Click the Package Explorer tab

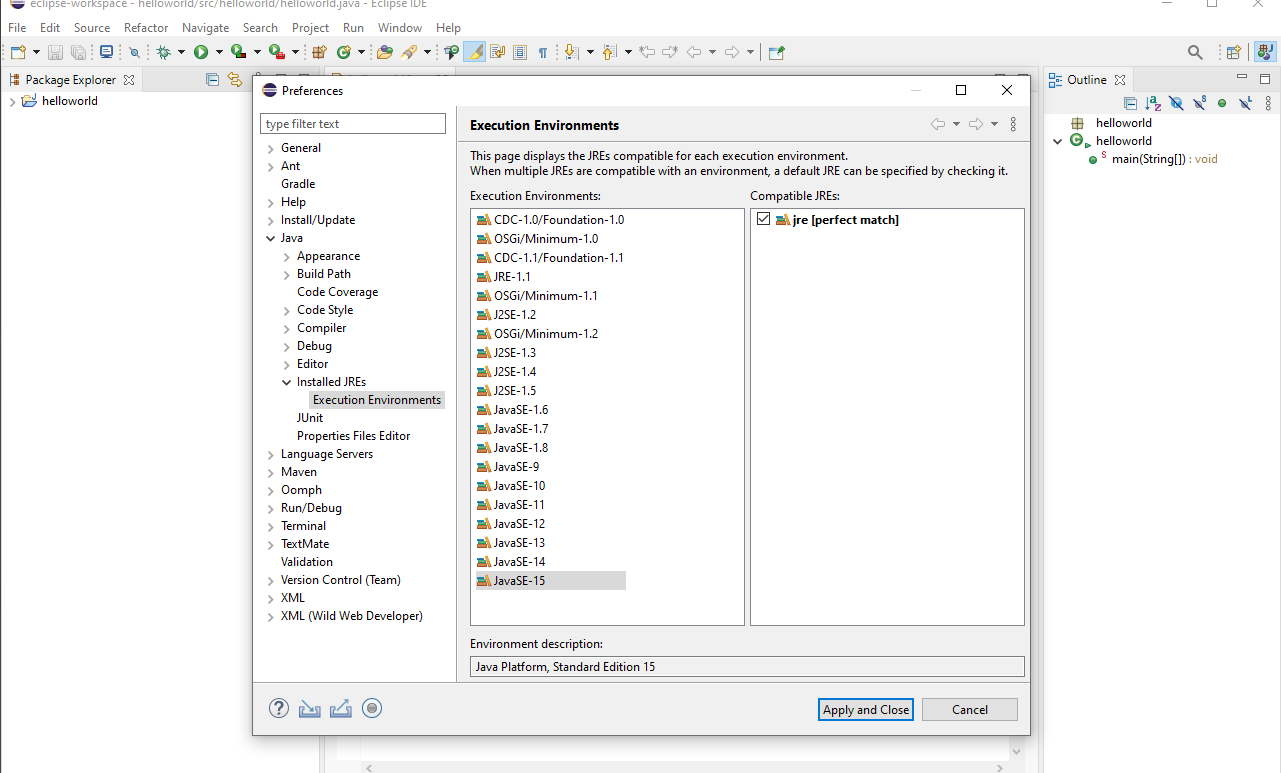[x=70, y=79]
